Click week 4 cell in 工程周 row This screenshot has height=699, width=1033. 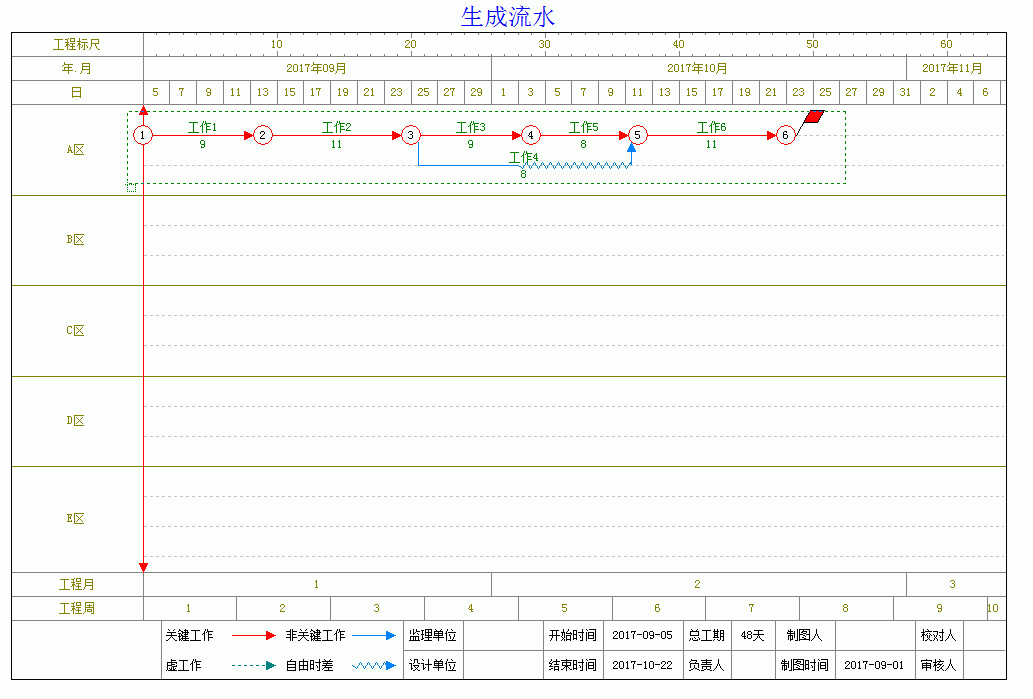pyautogui.click(x=471, y=609)
